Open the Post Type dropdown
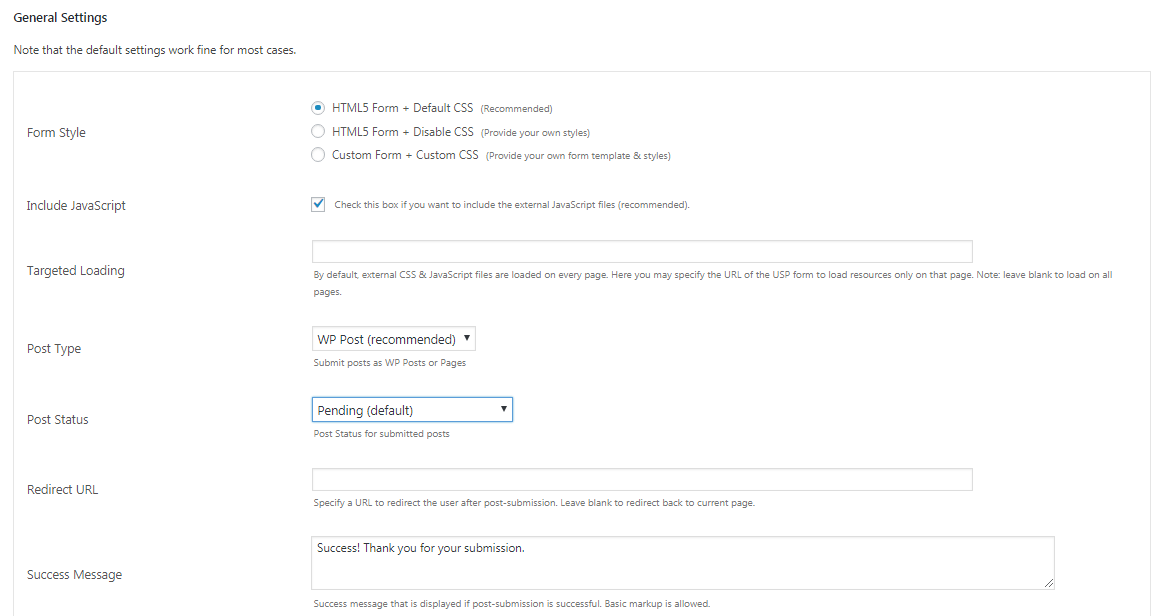1160x616 pixels. [x=394, y=339]
